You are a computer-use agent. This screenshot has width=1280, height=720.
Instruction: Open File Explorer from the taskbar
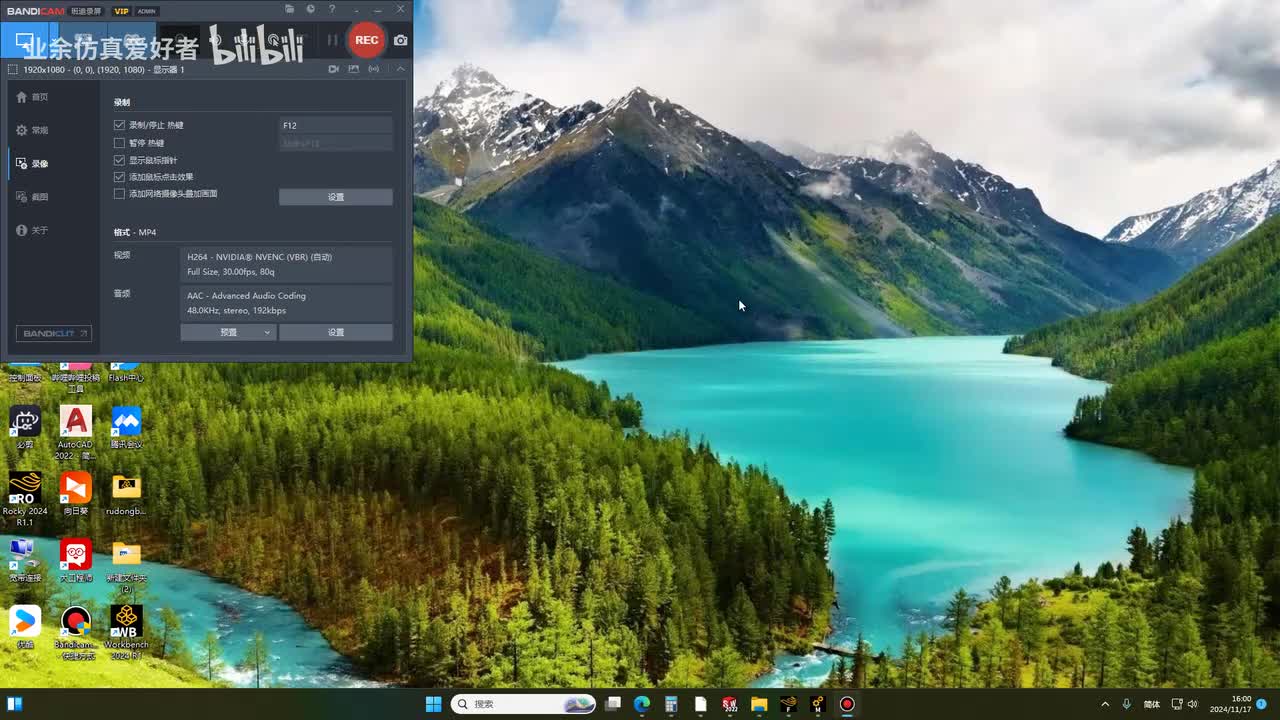pyautogui.click(x=759, y=704)
